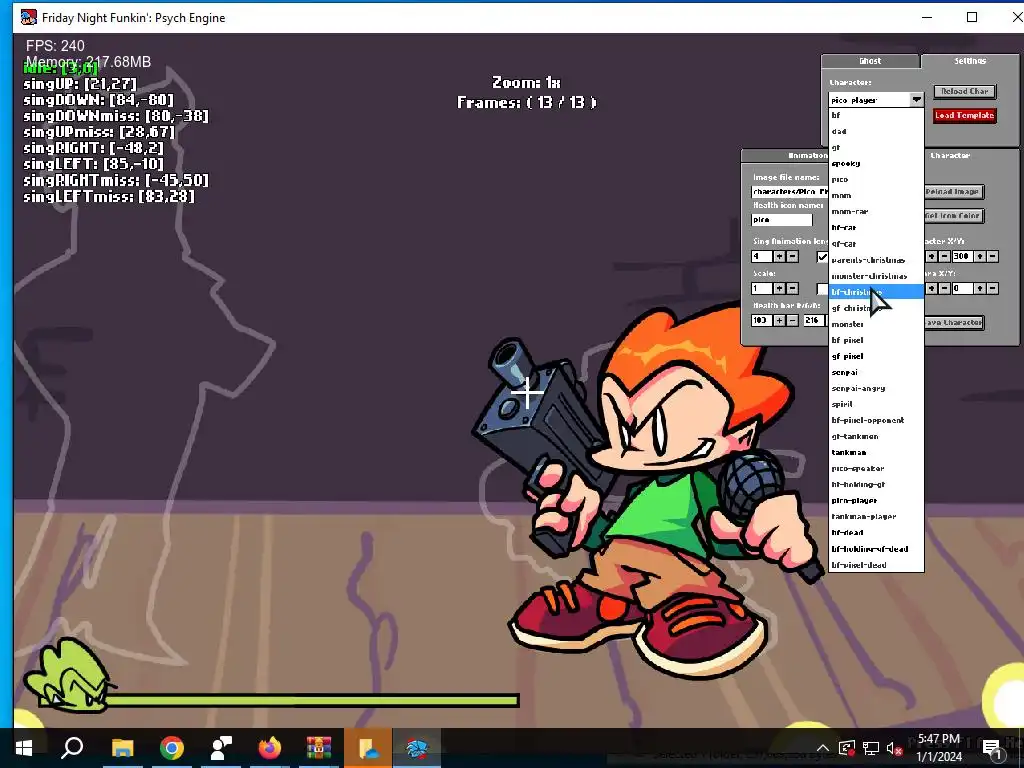Click the Save Character button
This screenshot has height=768, width=1024.
coord(954,323)
